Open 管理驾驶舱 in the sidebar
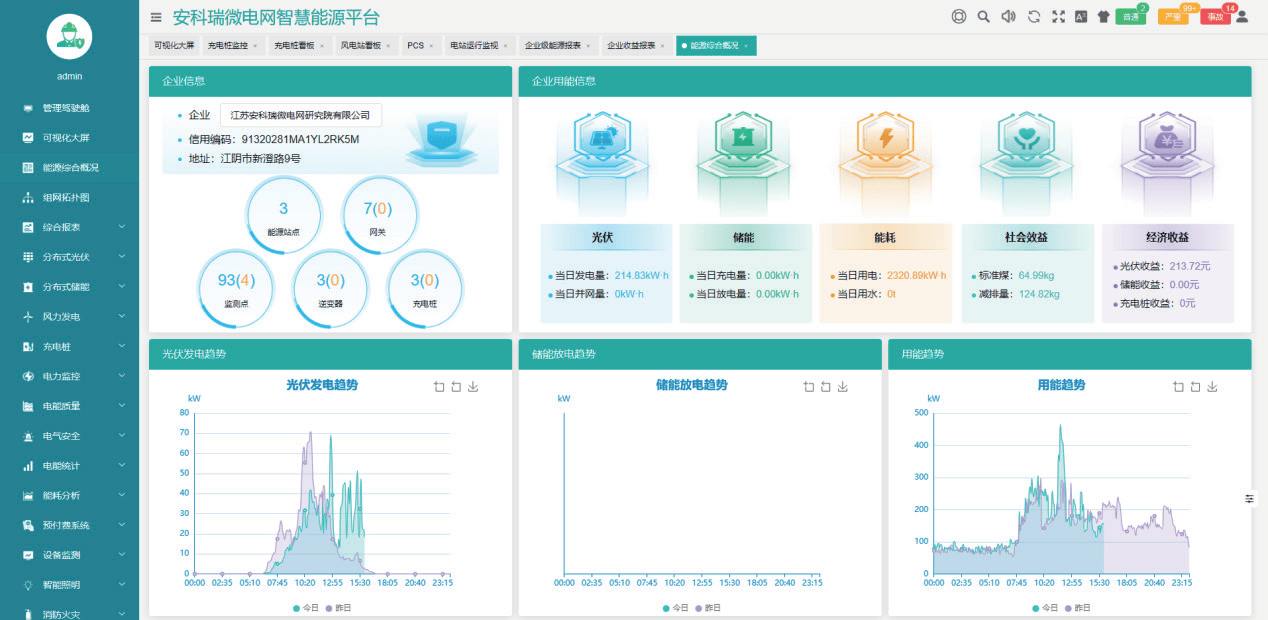1268x620 pixels. [69, 108]
